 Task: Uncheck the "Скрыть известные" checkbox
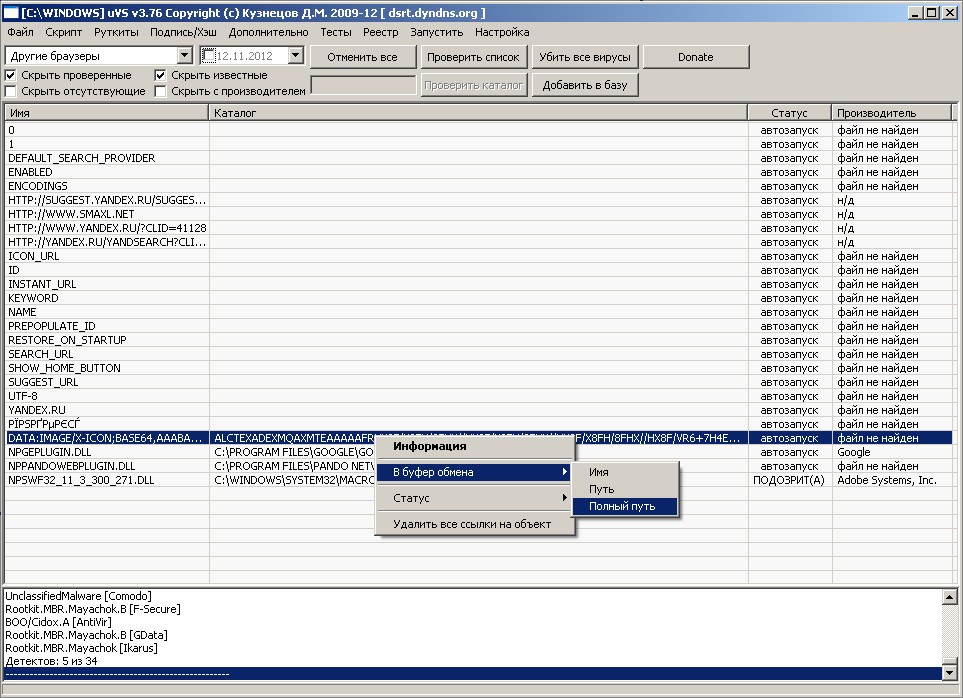tap(160, 75)
